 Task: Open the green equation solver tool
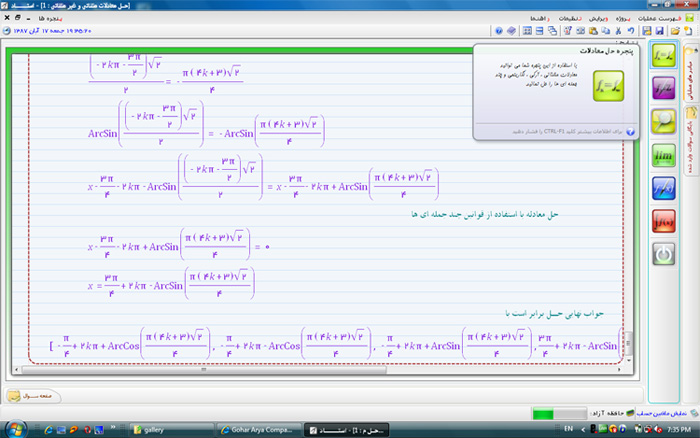tap(662, 58)
